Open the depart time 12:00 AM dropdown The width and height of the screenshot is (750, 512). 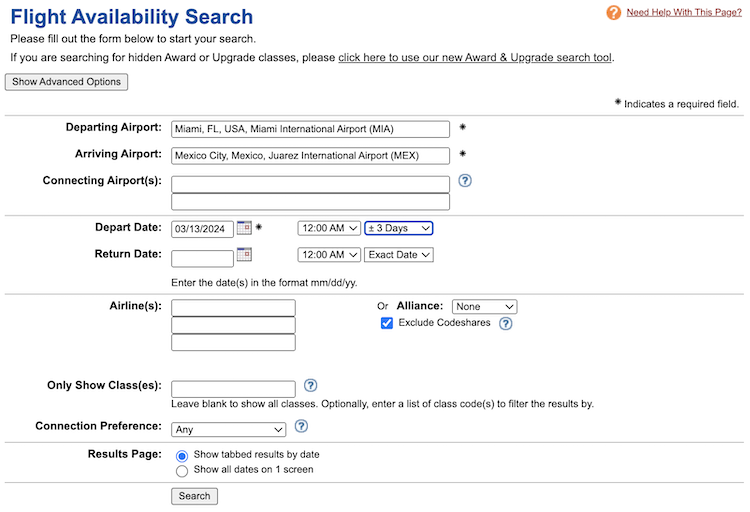point(329,229)
